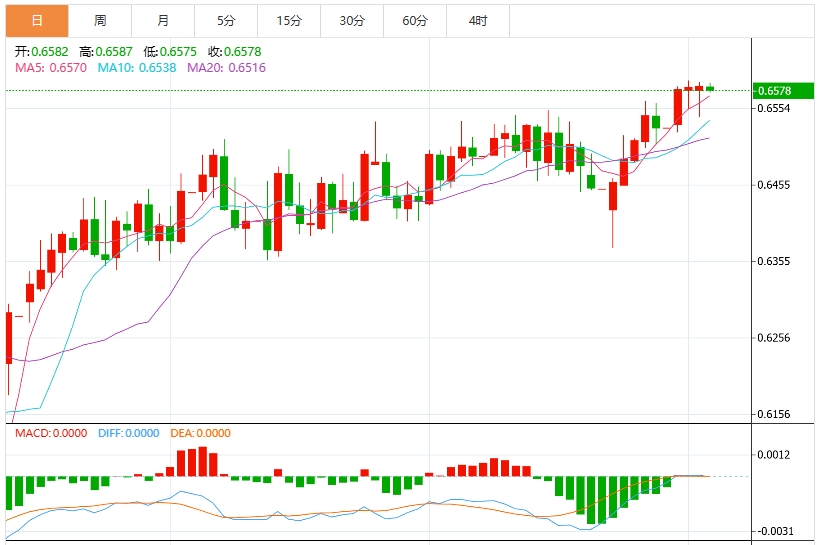Open the 15分 timeframe tab
This screenshot has width=823, height=545.
[x=289, y=21]
